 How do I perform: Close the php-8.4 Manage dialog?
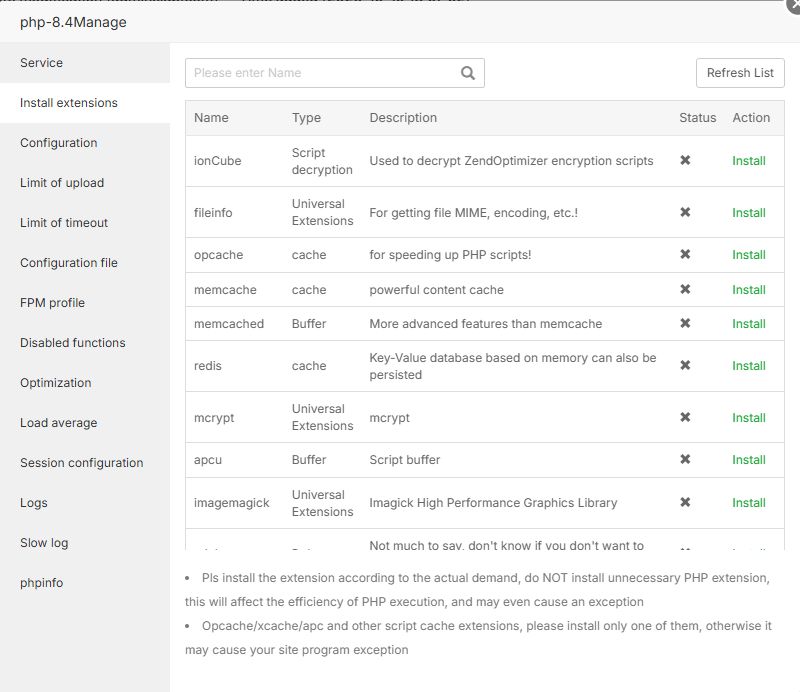point(794,5)
